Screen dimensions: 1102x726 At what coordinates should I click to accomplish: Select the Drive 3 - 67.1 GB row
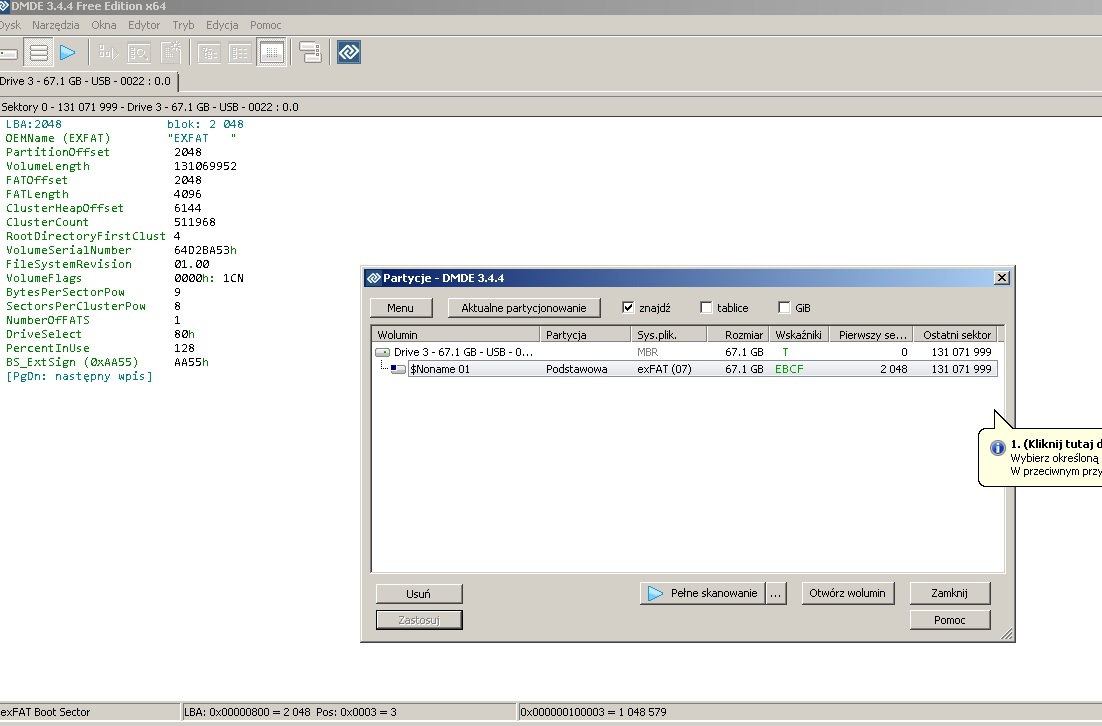[x=685, y=352]
